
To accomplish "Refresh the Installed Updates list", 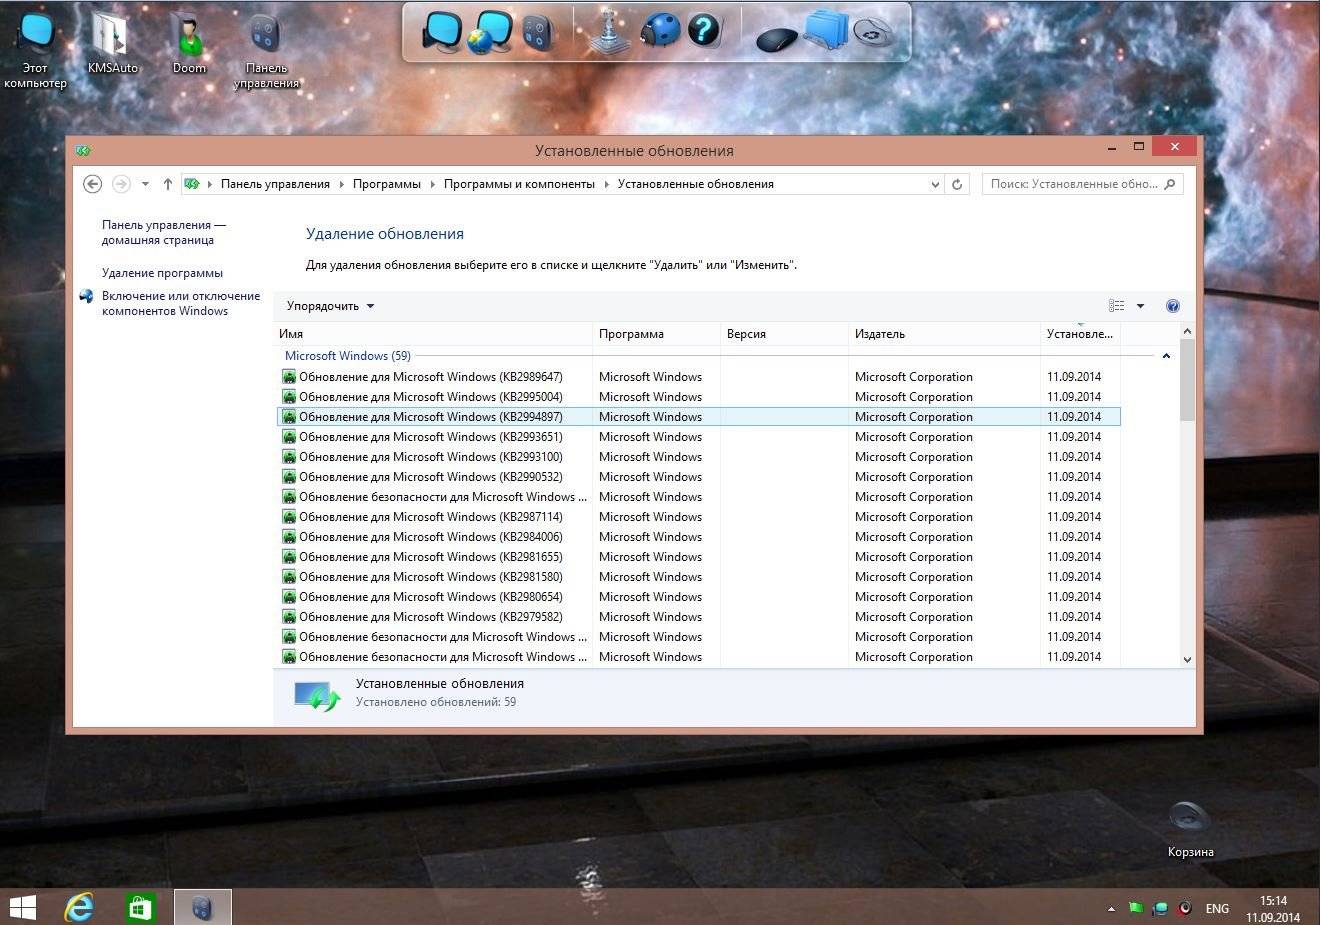I will click(x=957, y=184).
